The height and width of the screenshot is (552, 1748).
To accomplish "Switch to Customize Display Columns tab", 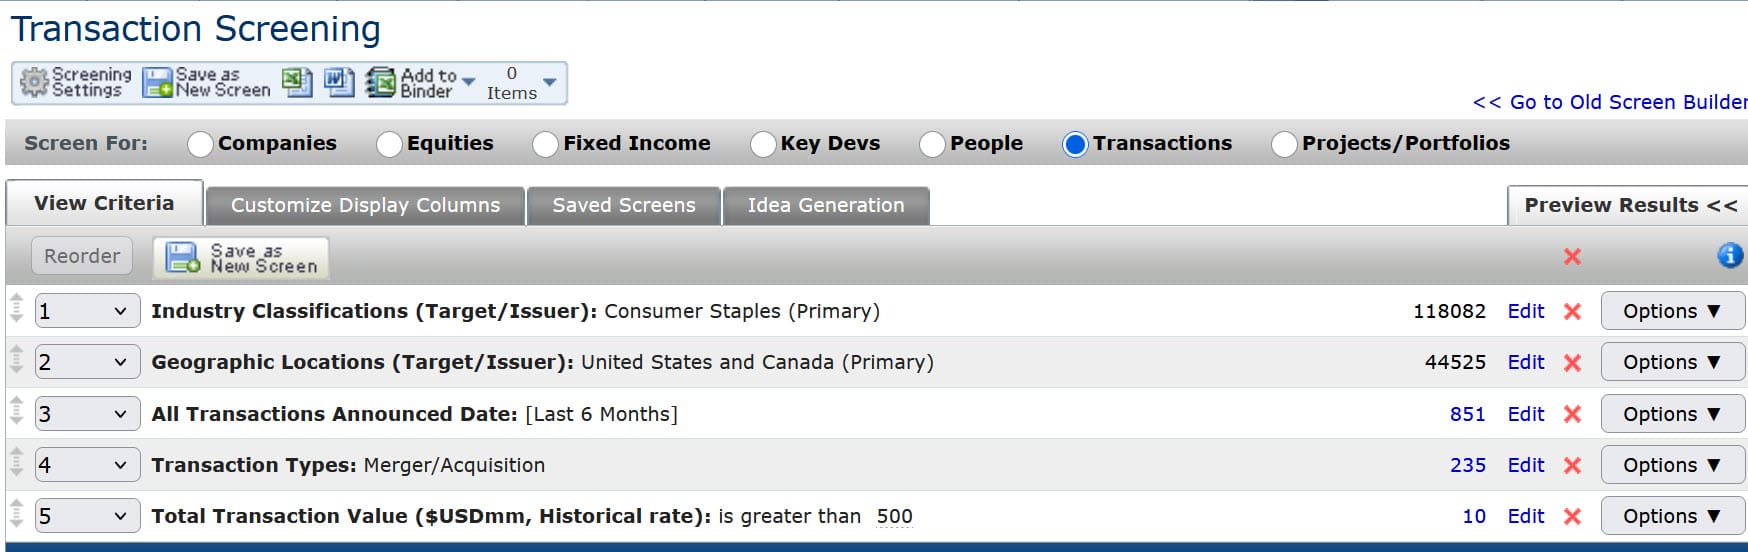I will pos(365,206).
